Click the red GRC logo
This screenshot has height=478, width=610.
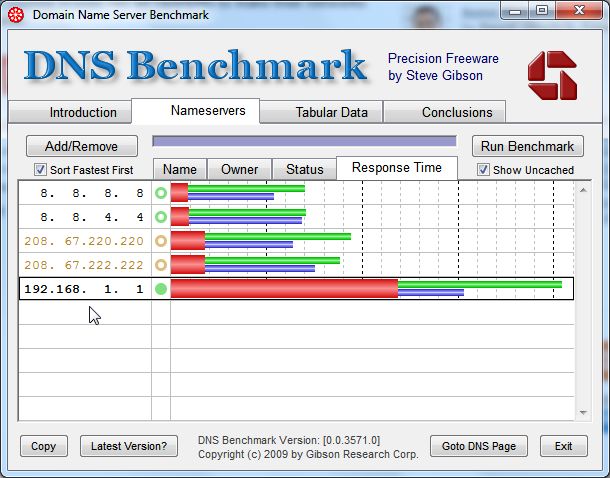click(x=552, y=75)
